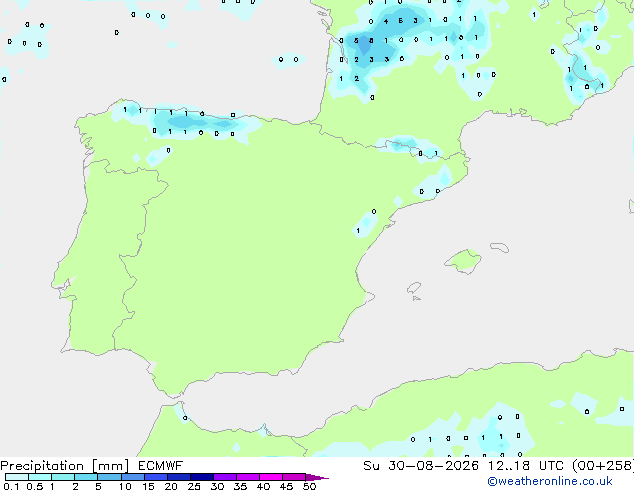Click the 5 to 10 mm legend swatch

(x=109, y=477)
